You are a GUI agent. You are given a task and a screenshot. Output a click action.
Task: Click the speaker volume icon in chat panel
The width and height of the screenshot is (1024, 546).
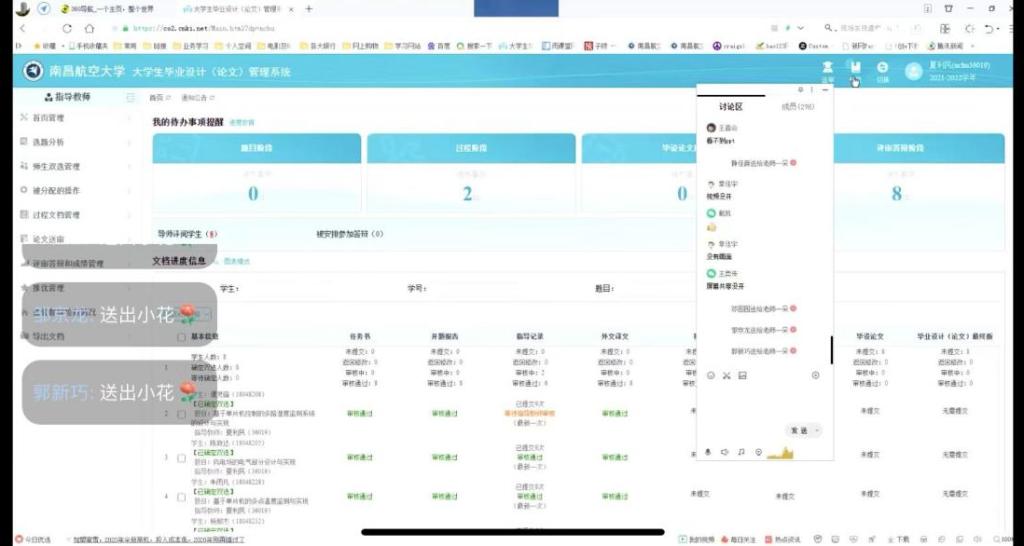724,452
